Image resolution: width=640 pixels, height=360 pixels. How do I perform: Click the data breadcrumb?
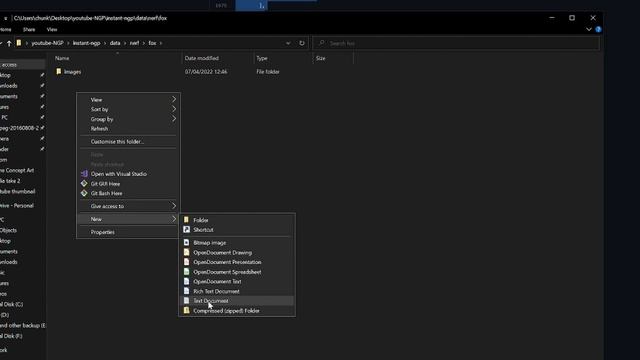point(115,43)
